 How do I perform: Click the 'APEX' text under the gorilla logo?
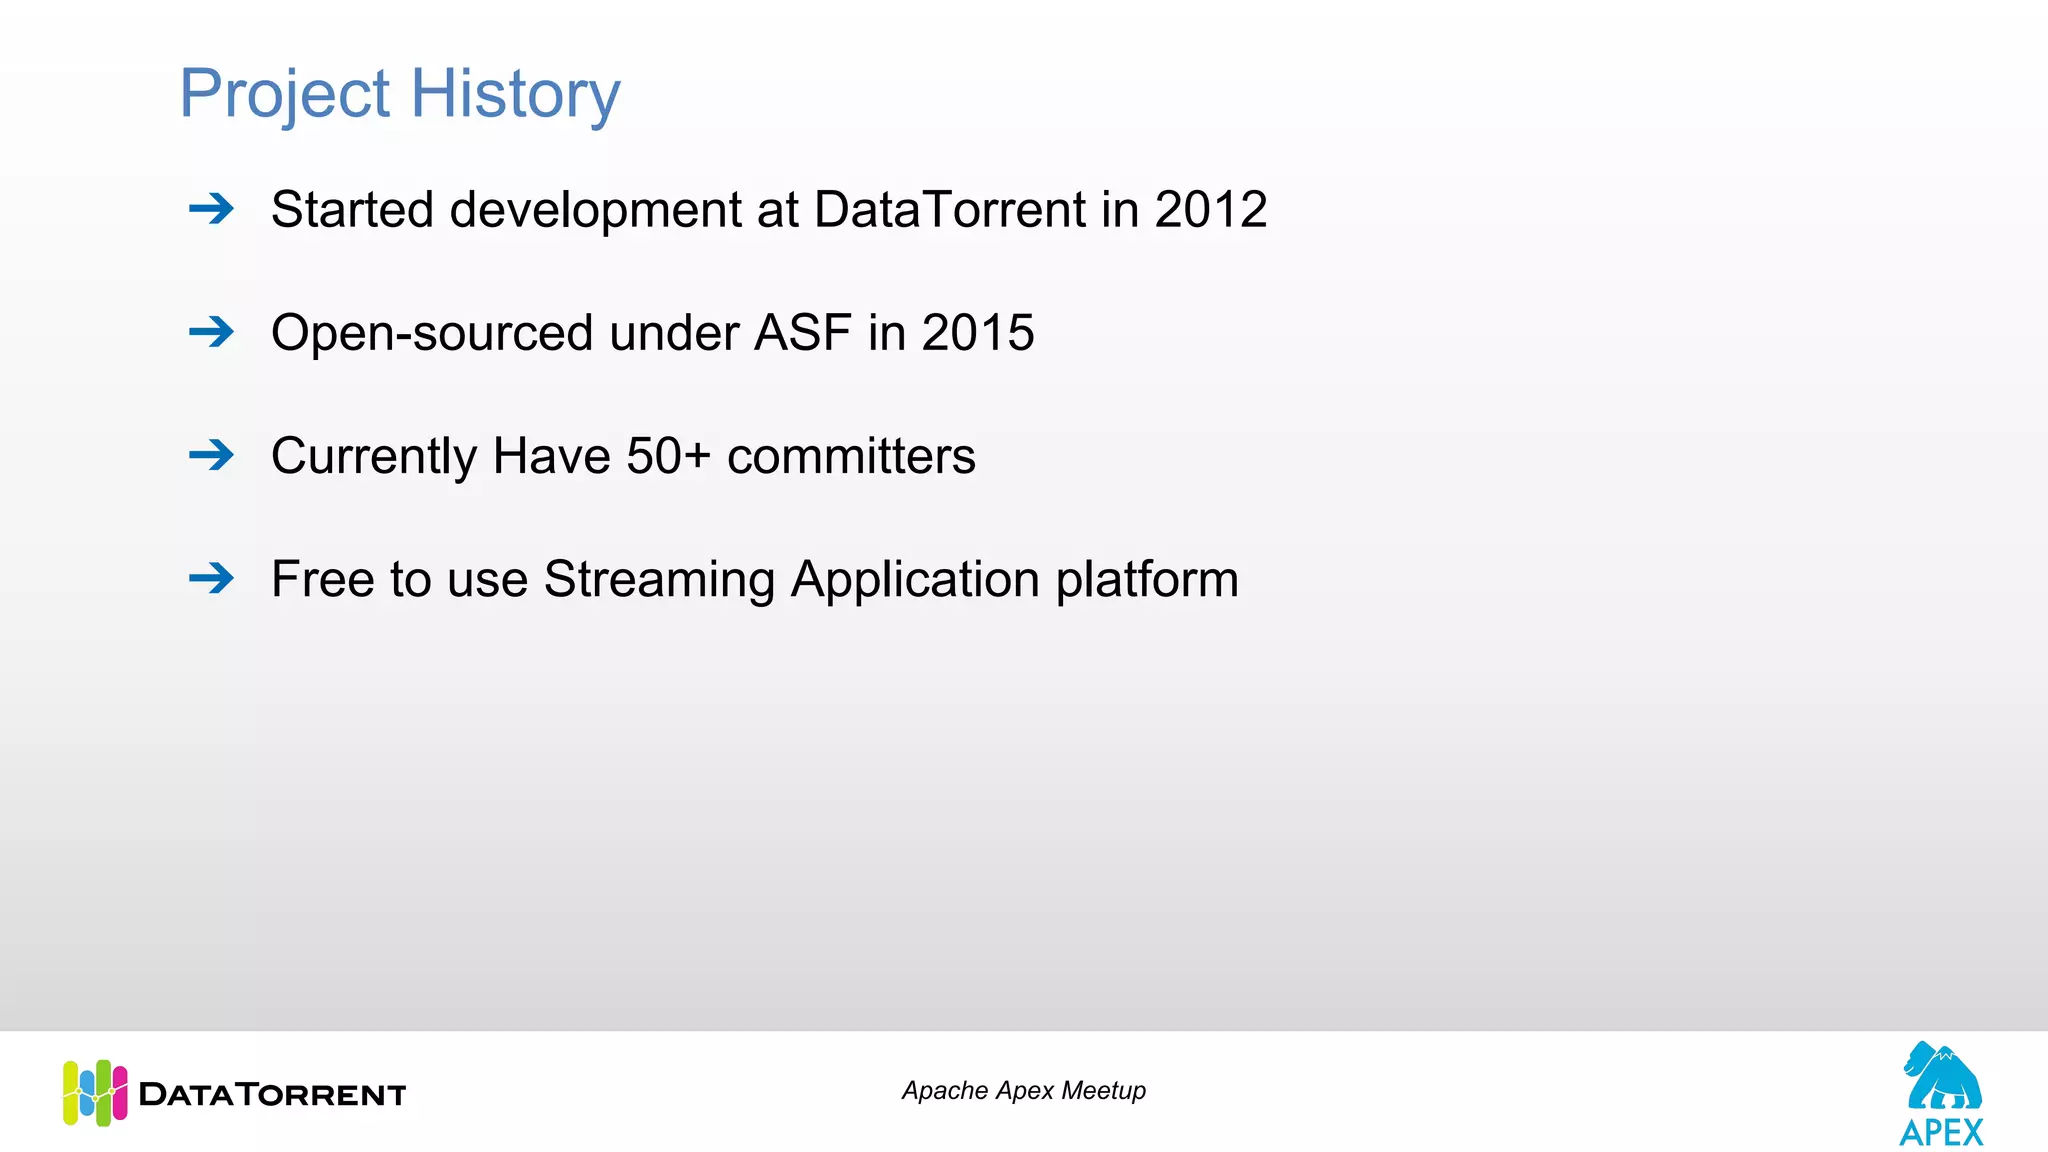(1941, 1133)
